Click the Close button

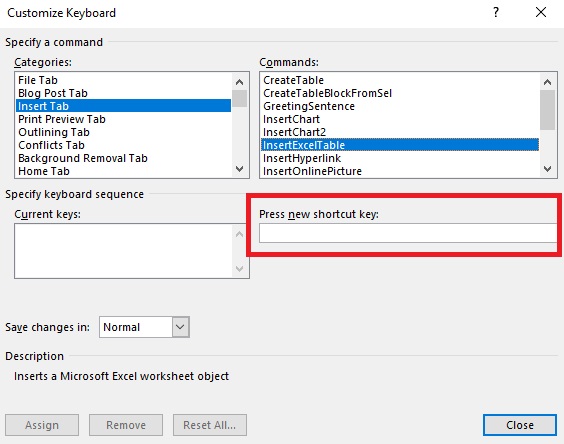click(x=520, y=425)
